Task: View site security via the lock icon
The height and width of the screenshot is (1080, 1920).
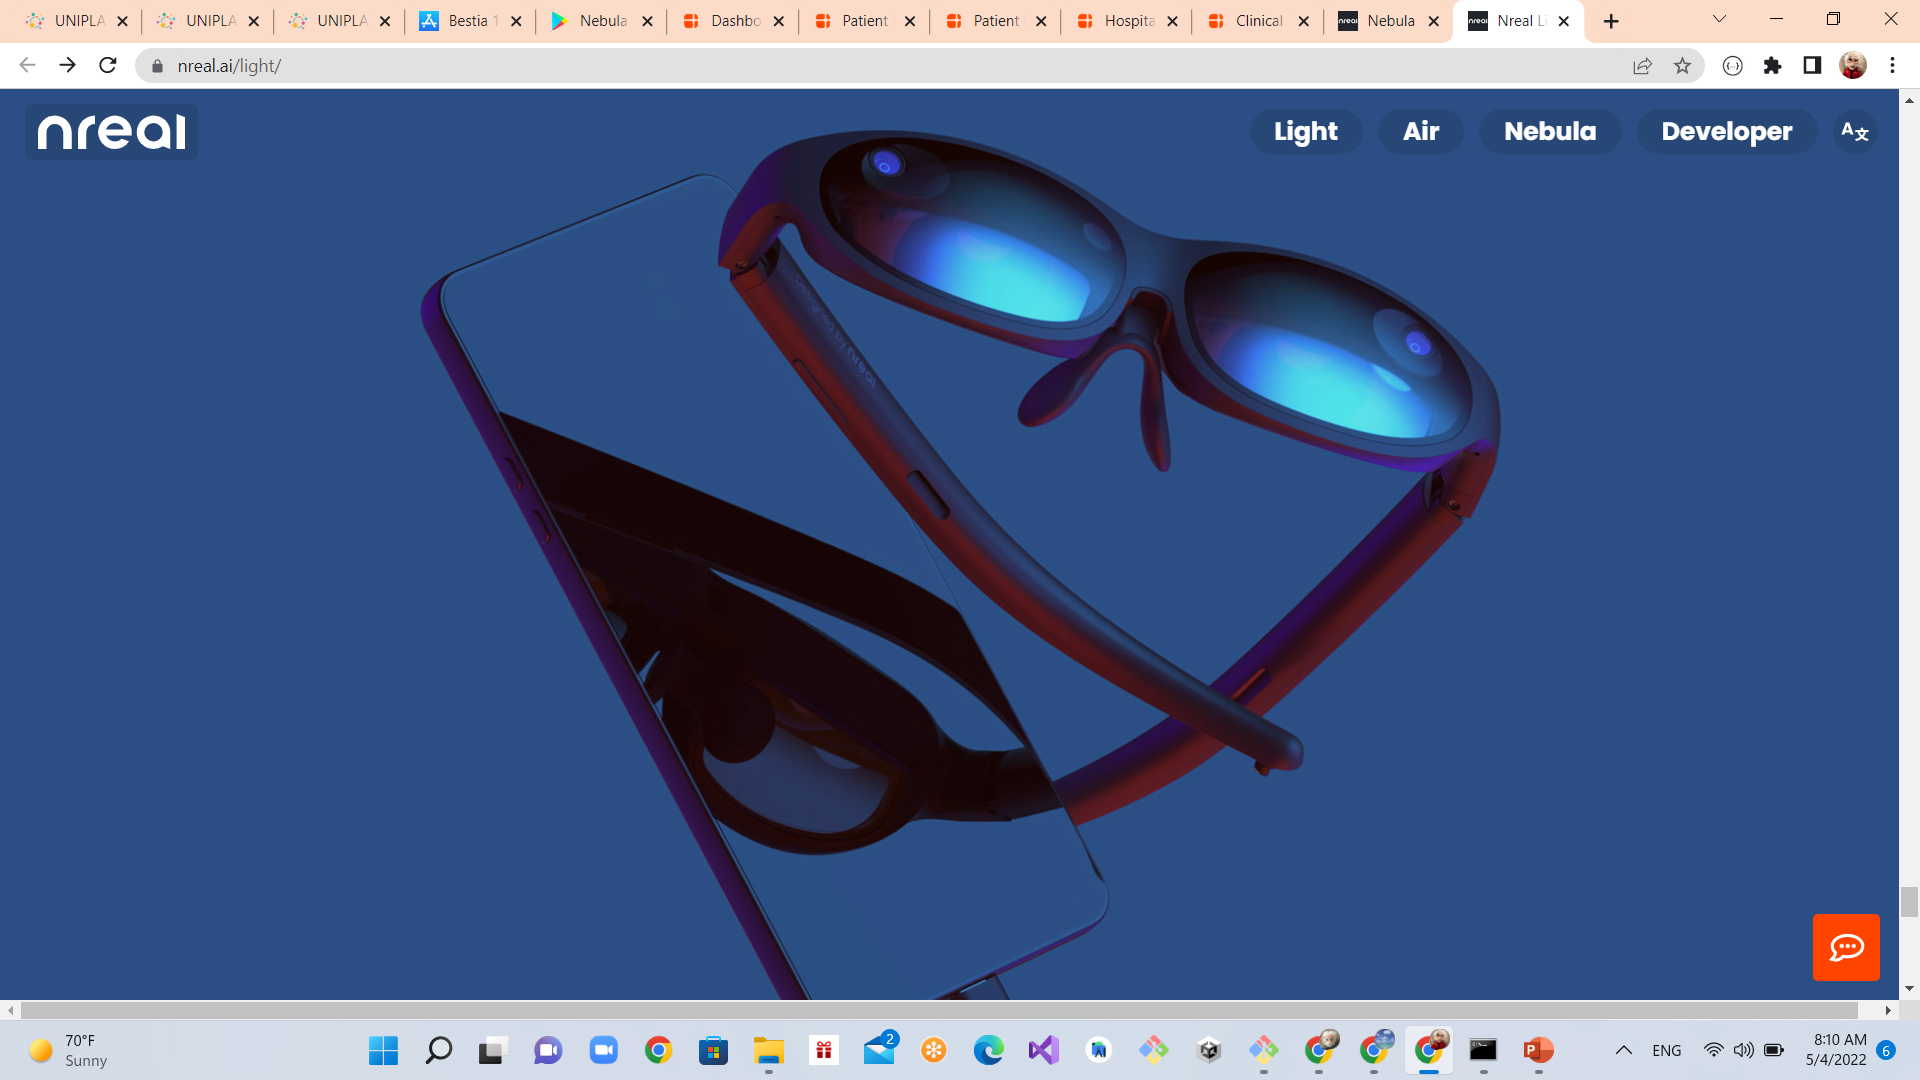Action: 157,66
